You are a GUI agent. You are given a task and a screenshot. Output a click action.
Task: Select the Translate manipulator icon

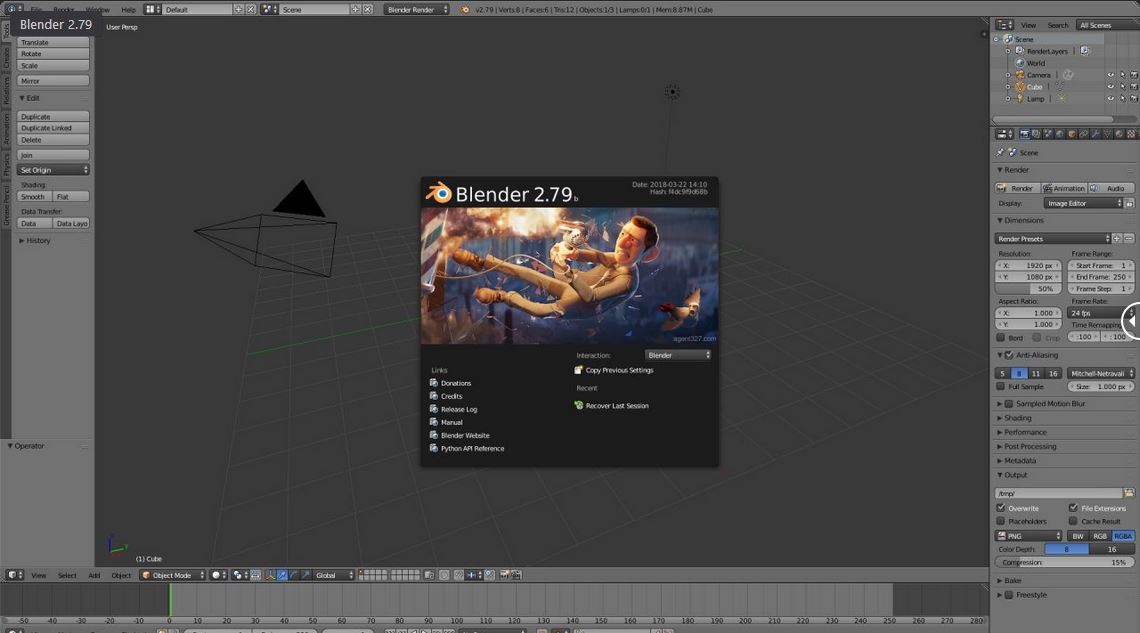pyautogui.click(x=283, y=575)
